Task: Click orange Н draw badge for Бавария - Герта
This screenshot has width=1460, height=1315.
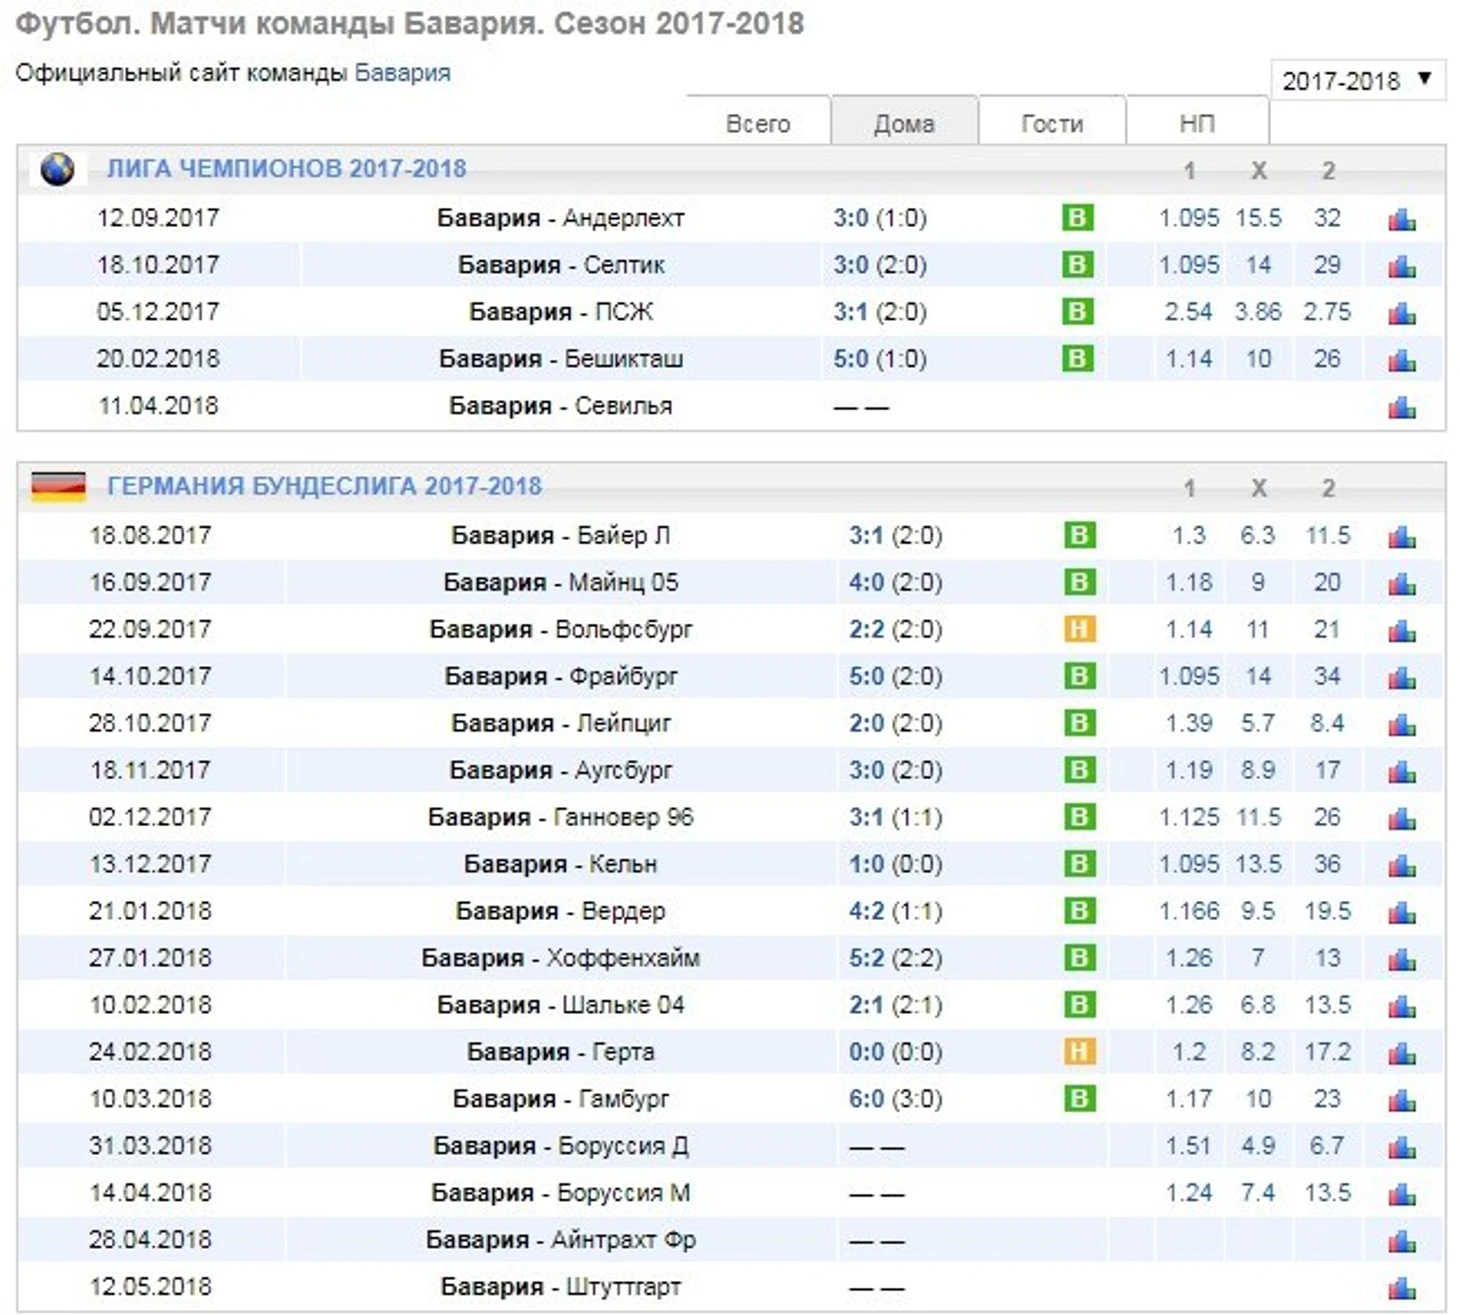Action: pyautogui.click(x=1079, y=1052)
